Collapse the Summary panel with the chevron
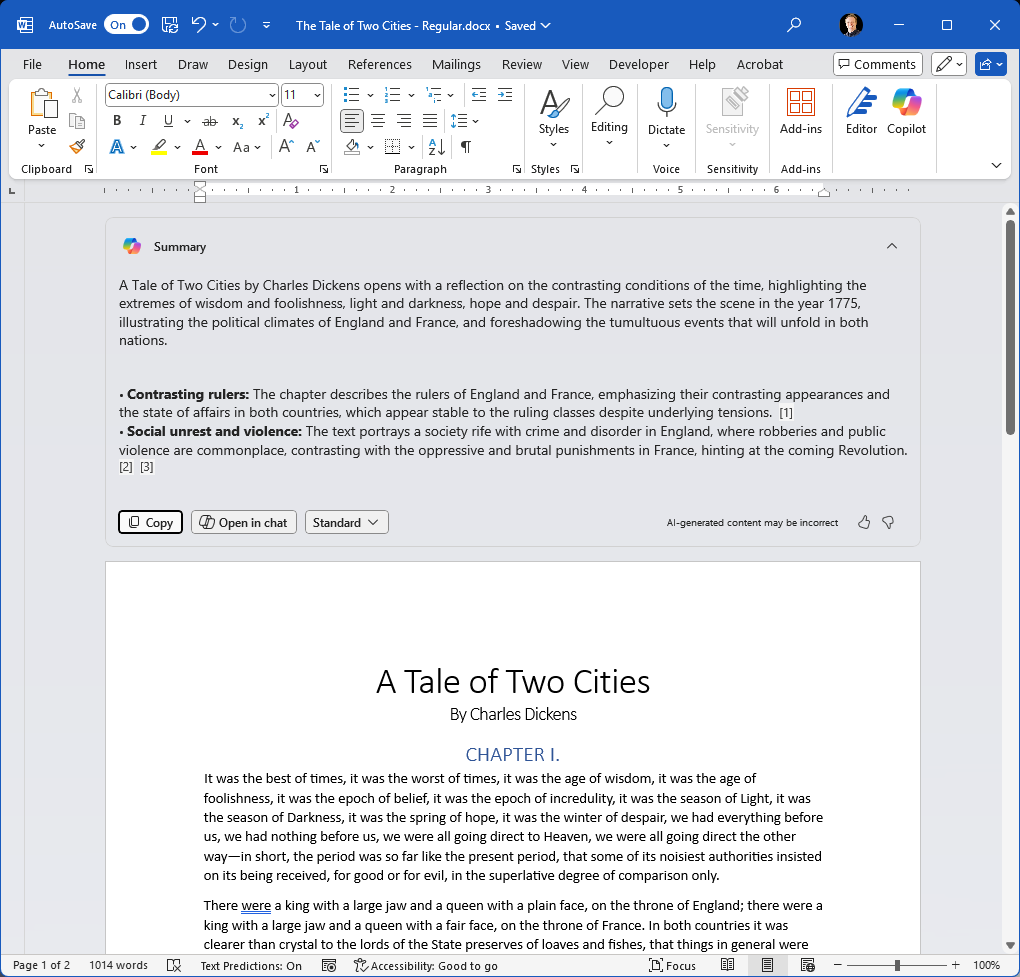Viewport: 1020px width, 977px height. (892, 246)
